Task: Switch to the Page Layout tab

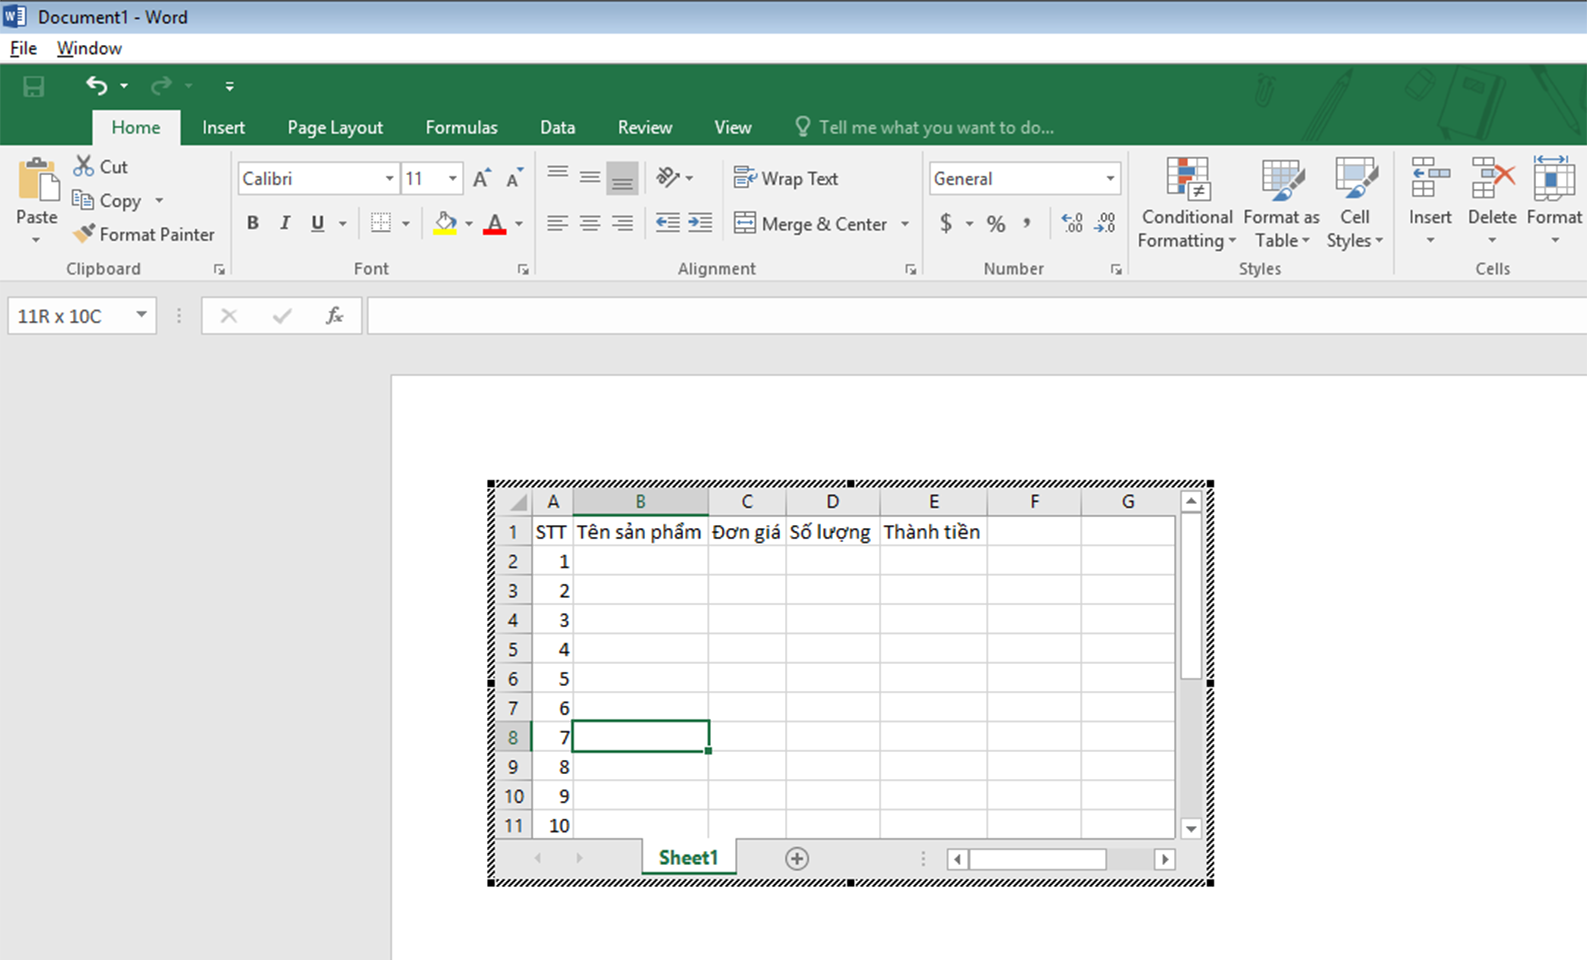Action: point(335,127)
